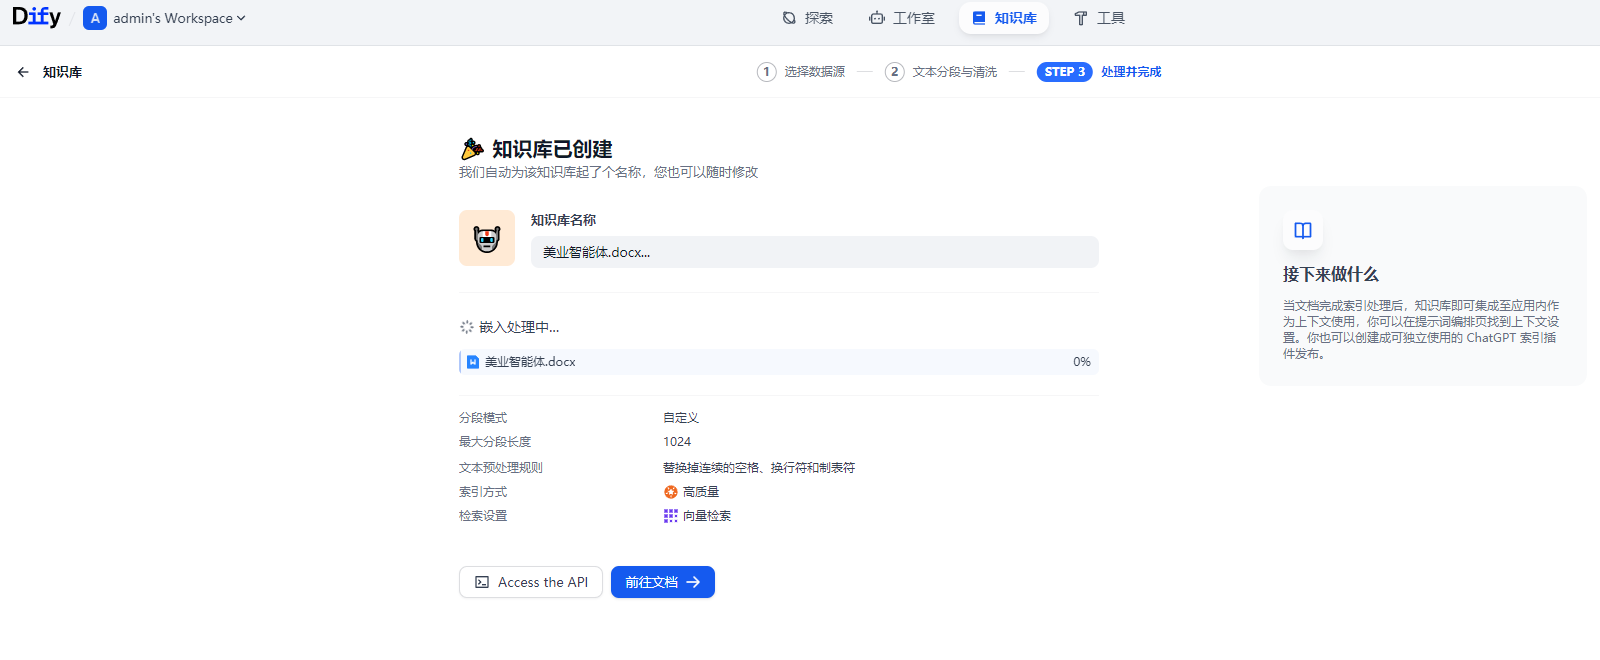The image size is (1600, 660).
Task: Click the robot knowledge base icon
Action: point(487,238)
